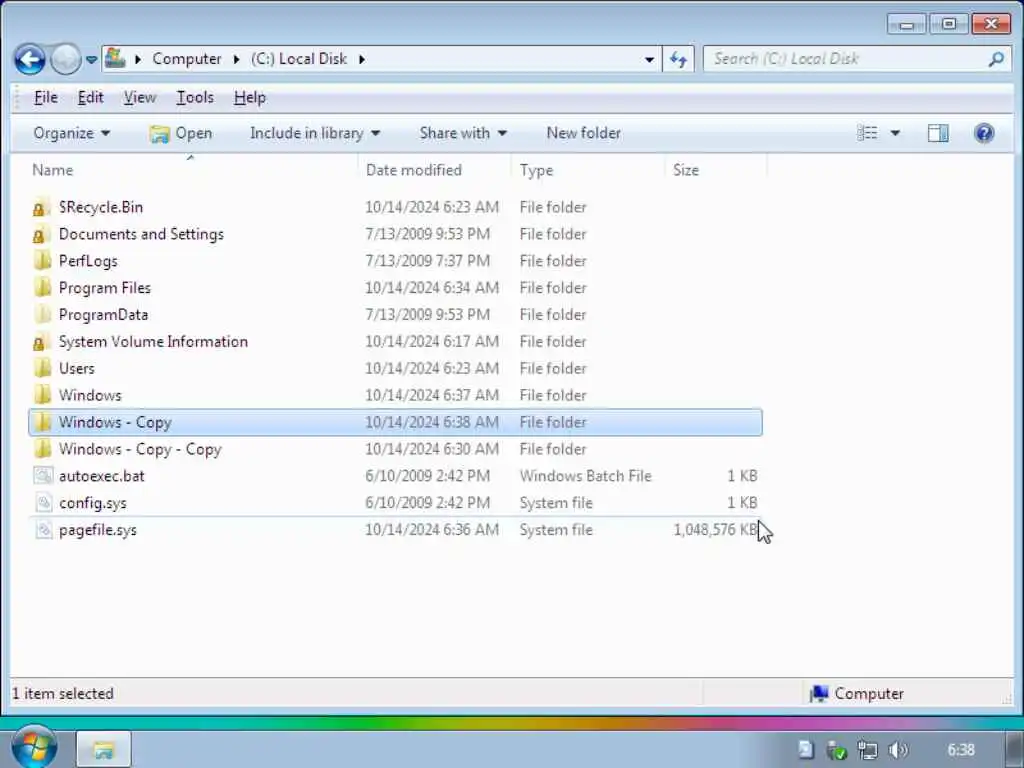Select the pagefile.sys file icon
This screenshot has width=1024, height=768.
43,529
